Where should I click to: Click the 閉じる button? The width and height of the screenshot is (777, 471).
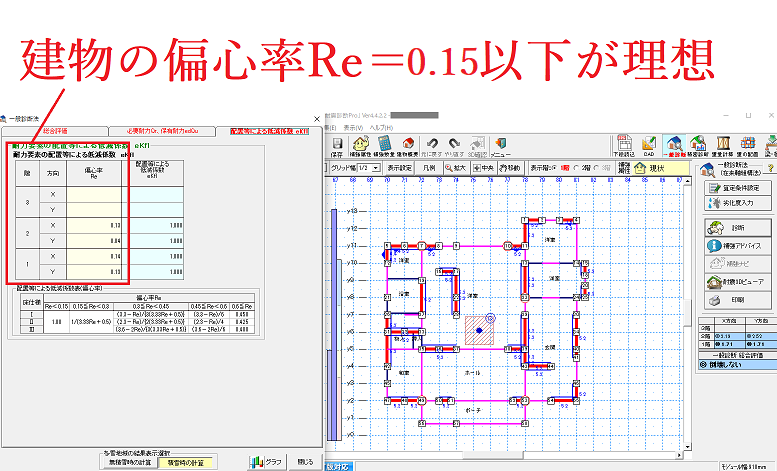(303, 461)
